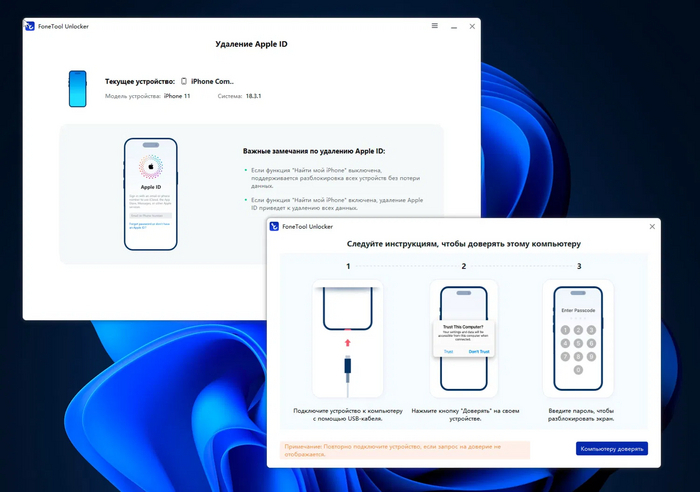Close the main FoneTool Unlocker window

point(472,26)
